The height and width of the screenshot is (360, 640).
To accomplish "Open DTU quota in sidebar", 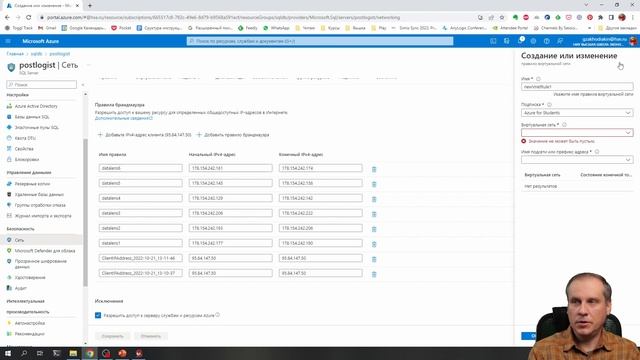I will (25, 138).
